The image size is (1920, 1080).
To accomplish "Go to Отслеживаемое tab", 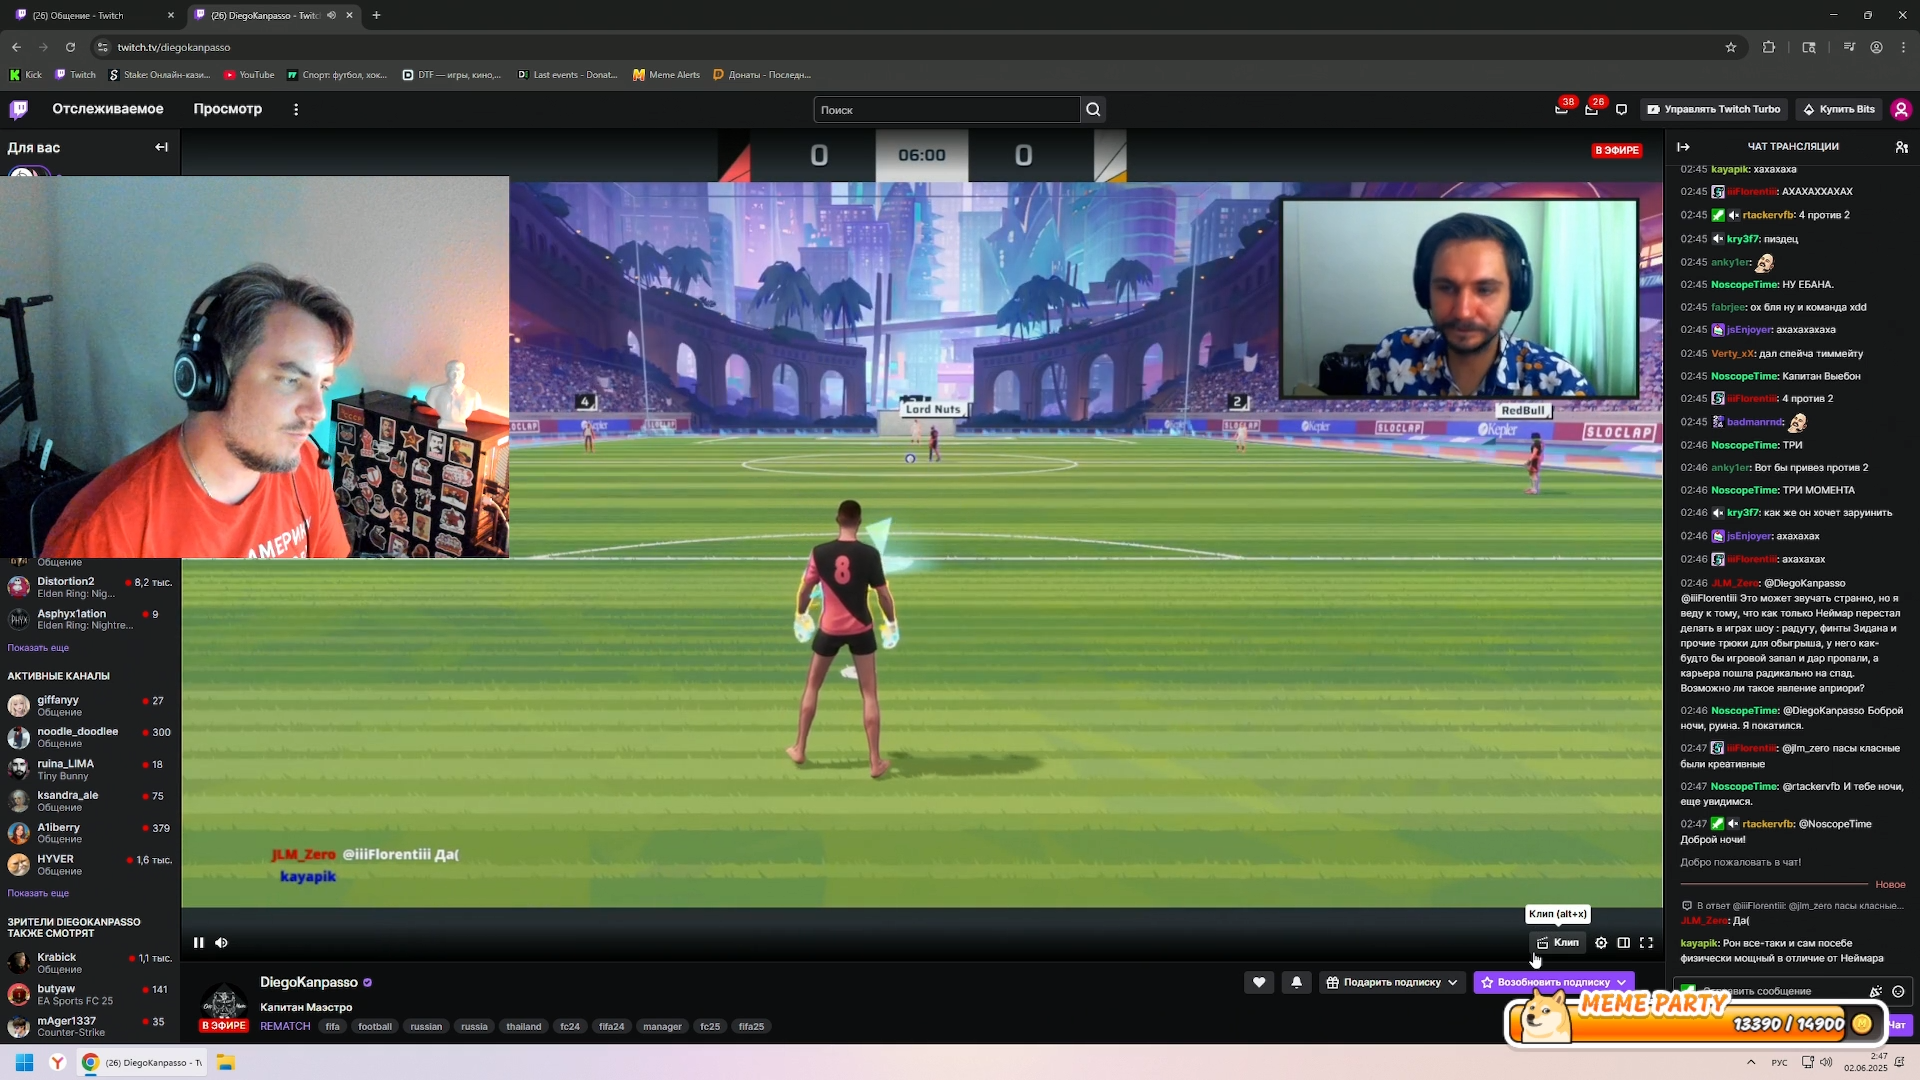I will click(108, 109).
